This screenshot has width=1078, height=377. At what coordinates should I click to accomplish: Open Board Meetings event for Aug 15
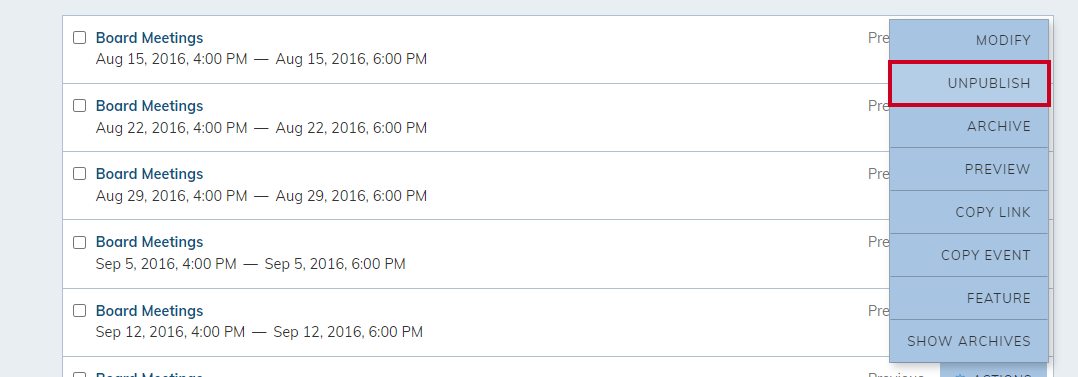(x=149, y=38)
